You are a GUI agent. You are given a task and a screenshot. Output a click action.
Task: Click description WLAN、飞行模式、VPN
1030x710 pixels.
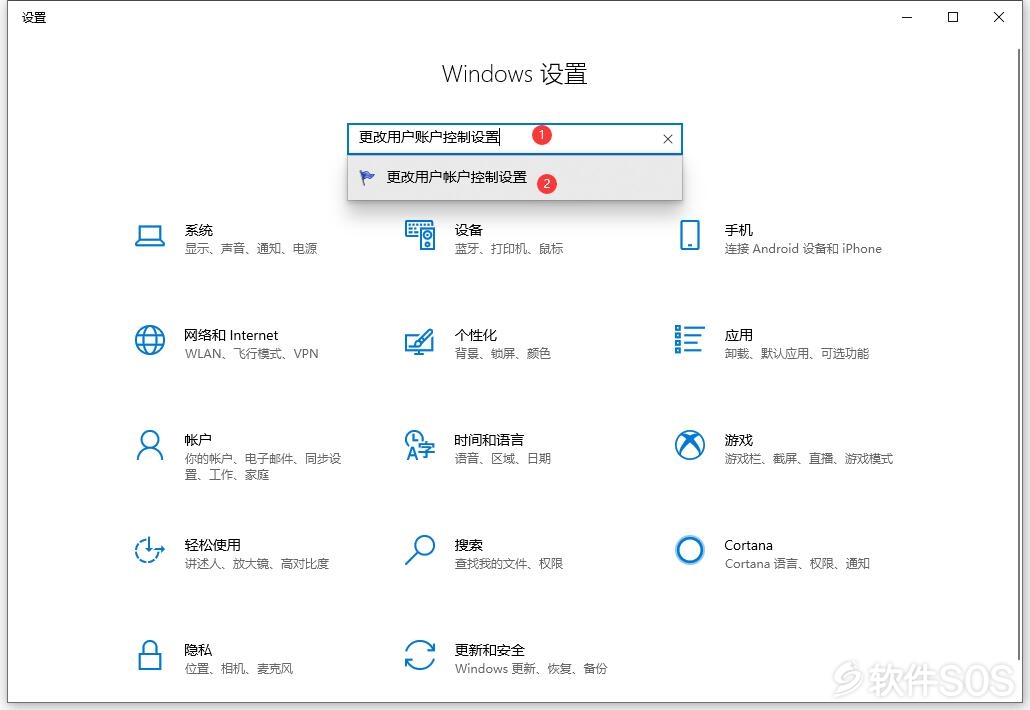click(252, 353)
